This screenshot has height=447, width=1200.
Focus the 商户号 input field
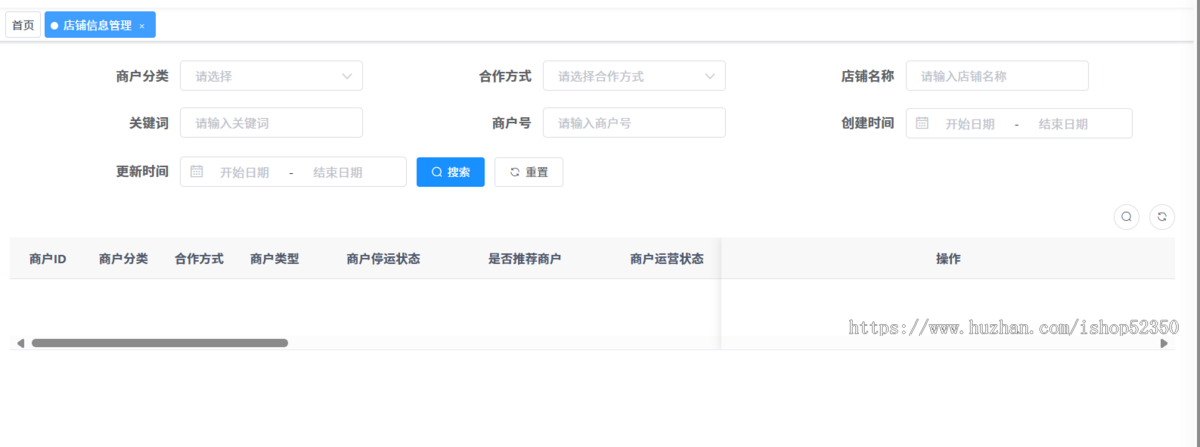tap(634, 123)
